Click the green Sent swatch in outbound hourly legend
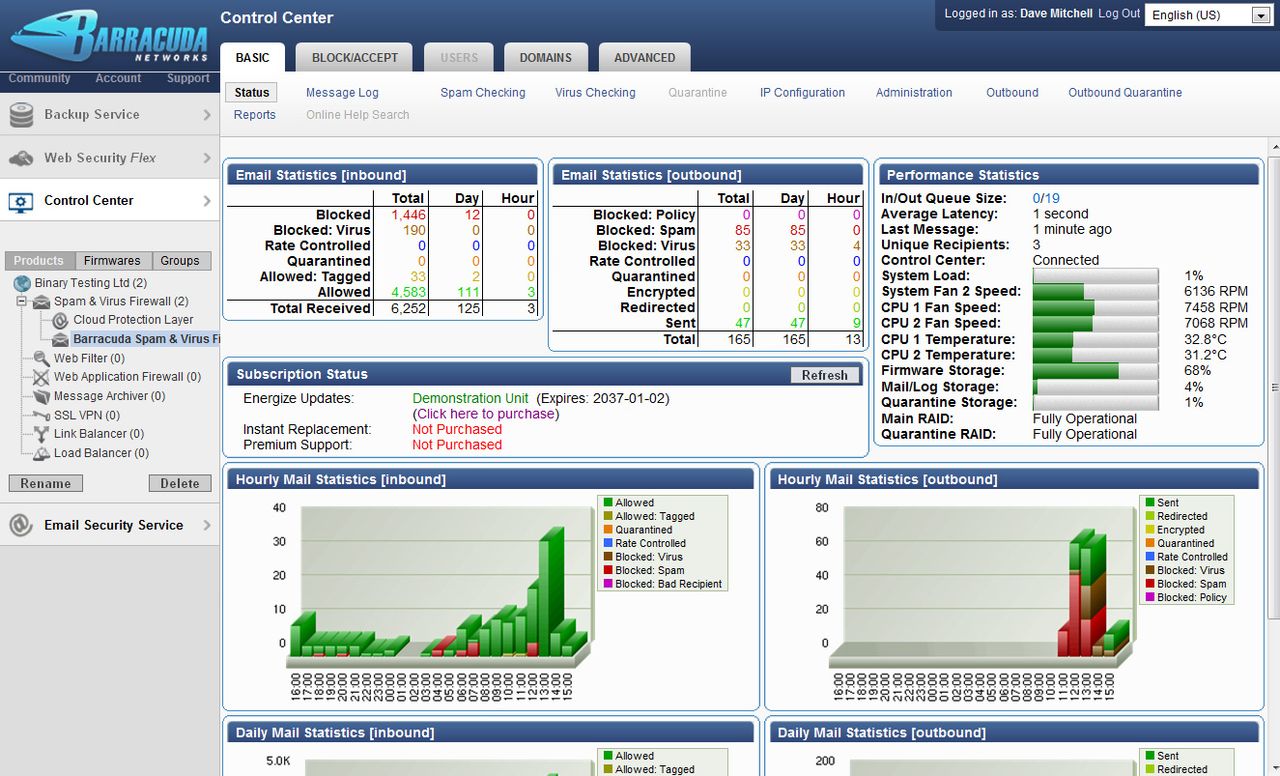1280x776 pixels. coord(1149,503)
